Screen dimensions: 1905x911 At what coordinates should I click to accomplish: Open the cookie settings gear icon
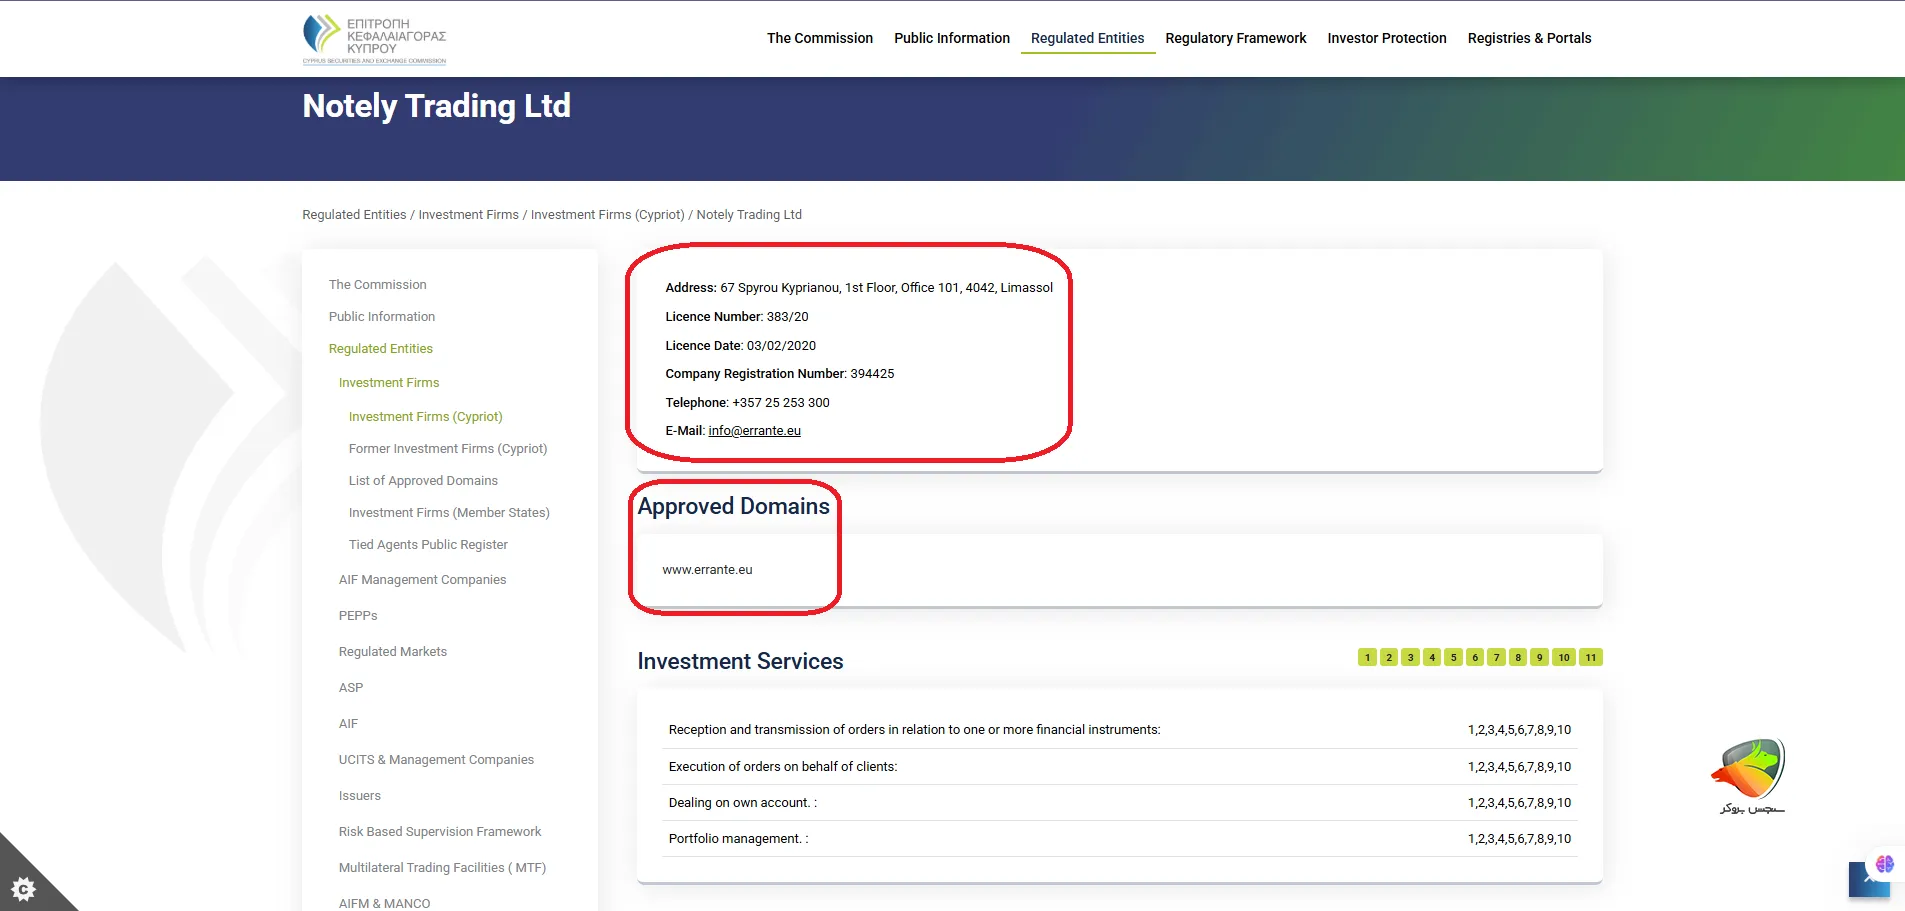(x=23, y=888)
